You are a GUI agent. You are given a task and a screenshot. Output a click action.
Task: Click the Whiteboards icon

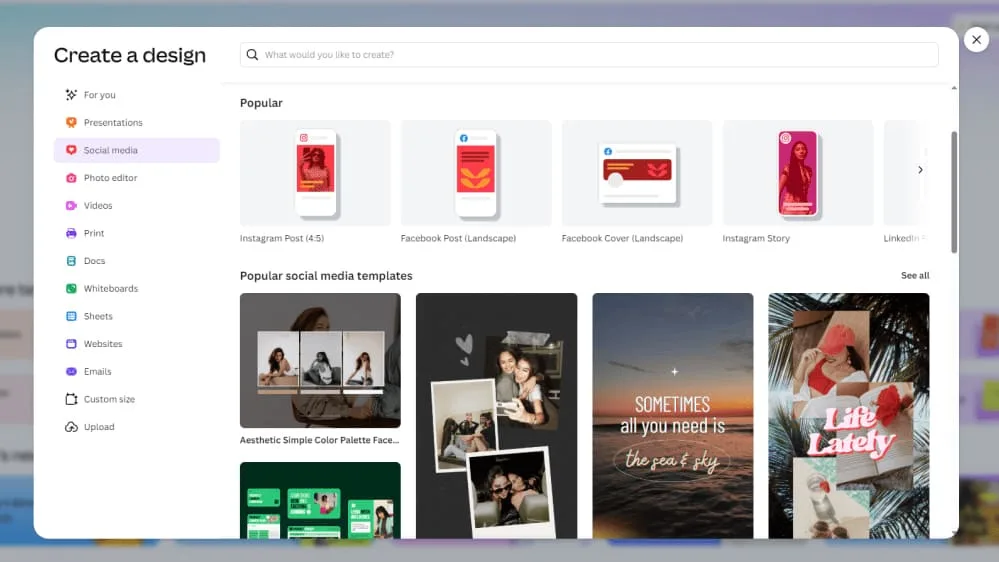pos(71,289)
